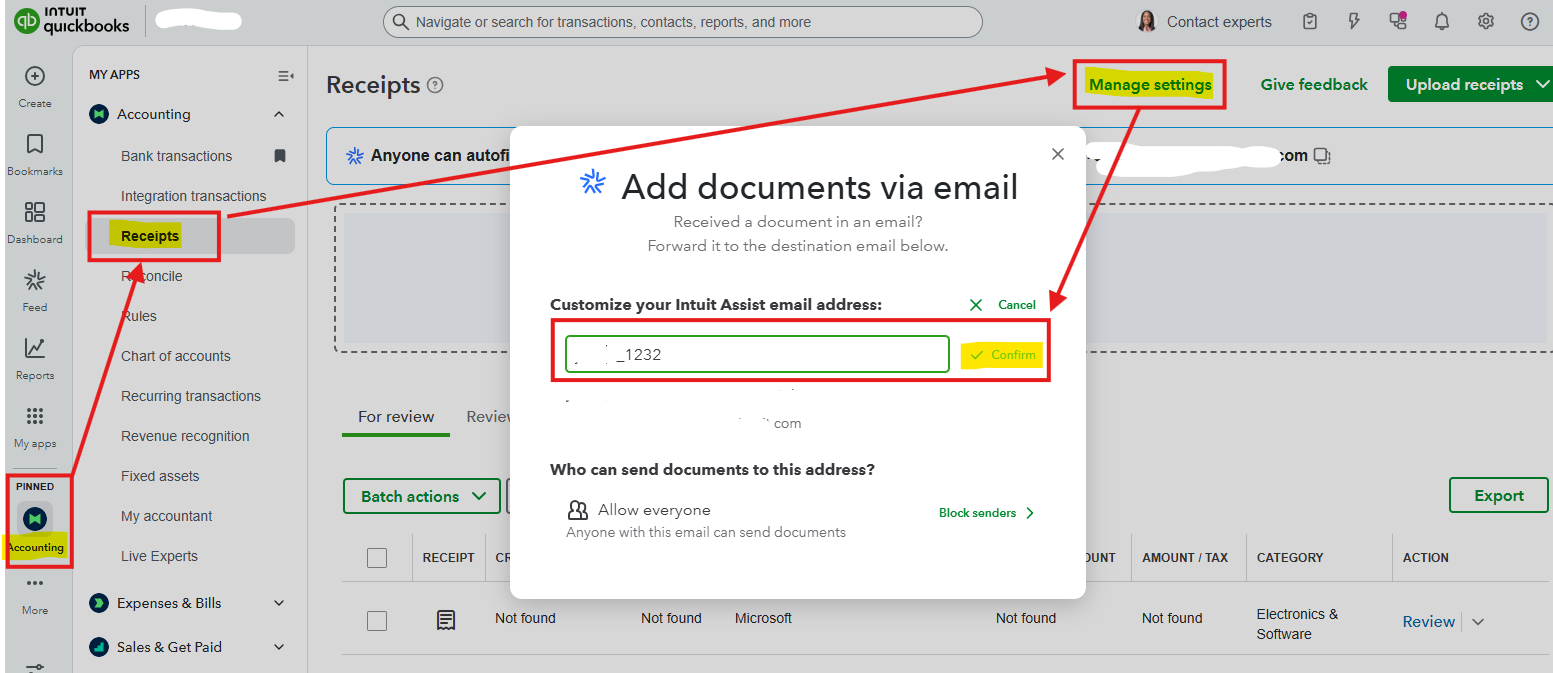
Task: Open Revenue recognition menu item
Action: point(185,436)
